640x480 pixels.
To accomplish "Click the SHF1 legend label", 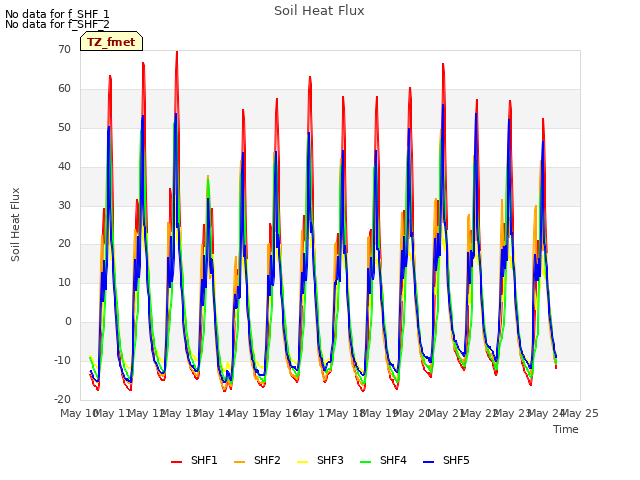I will pyautogui.click(x=204, y=460).
